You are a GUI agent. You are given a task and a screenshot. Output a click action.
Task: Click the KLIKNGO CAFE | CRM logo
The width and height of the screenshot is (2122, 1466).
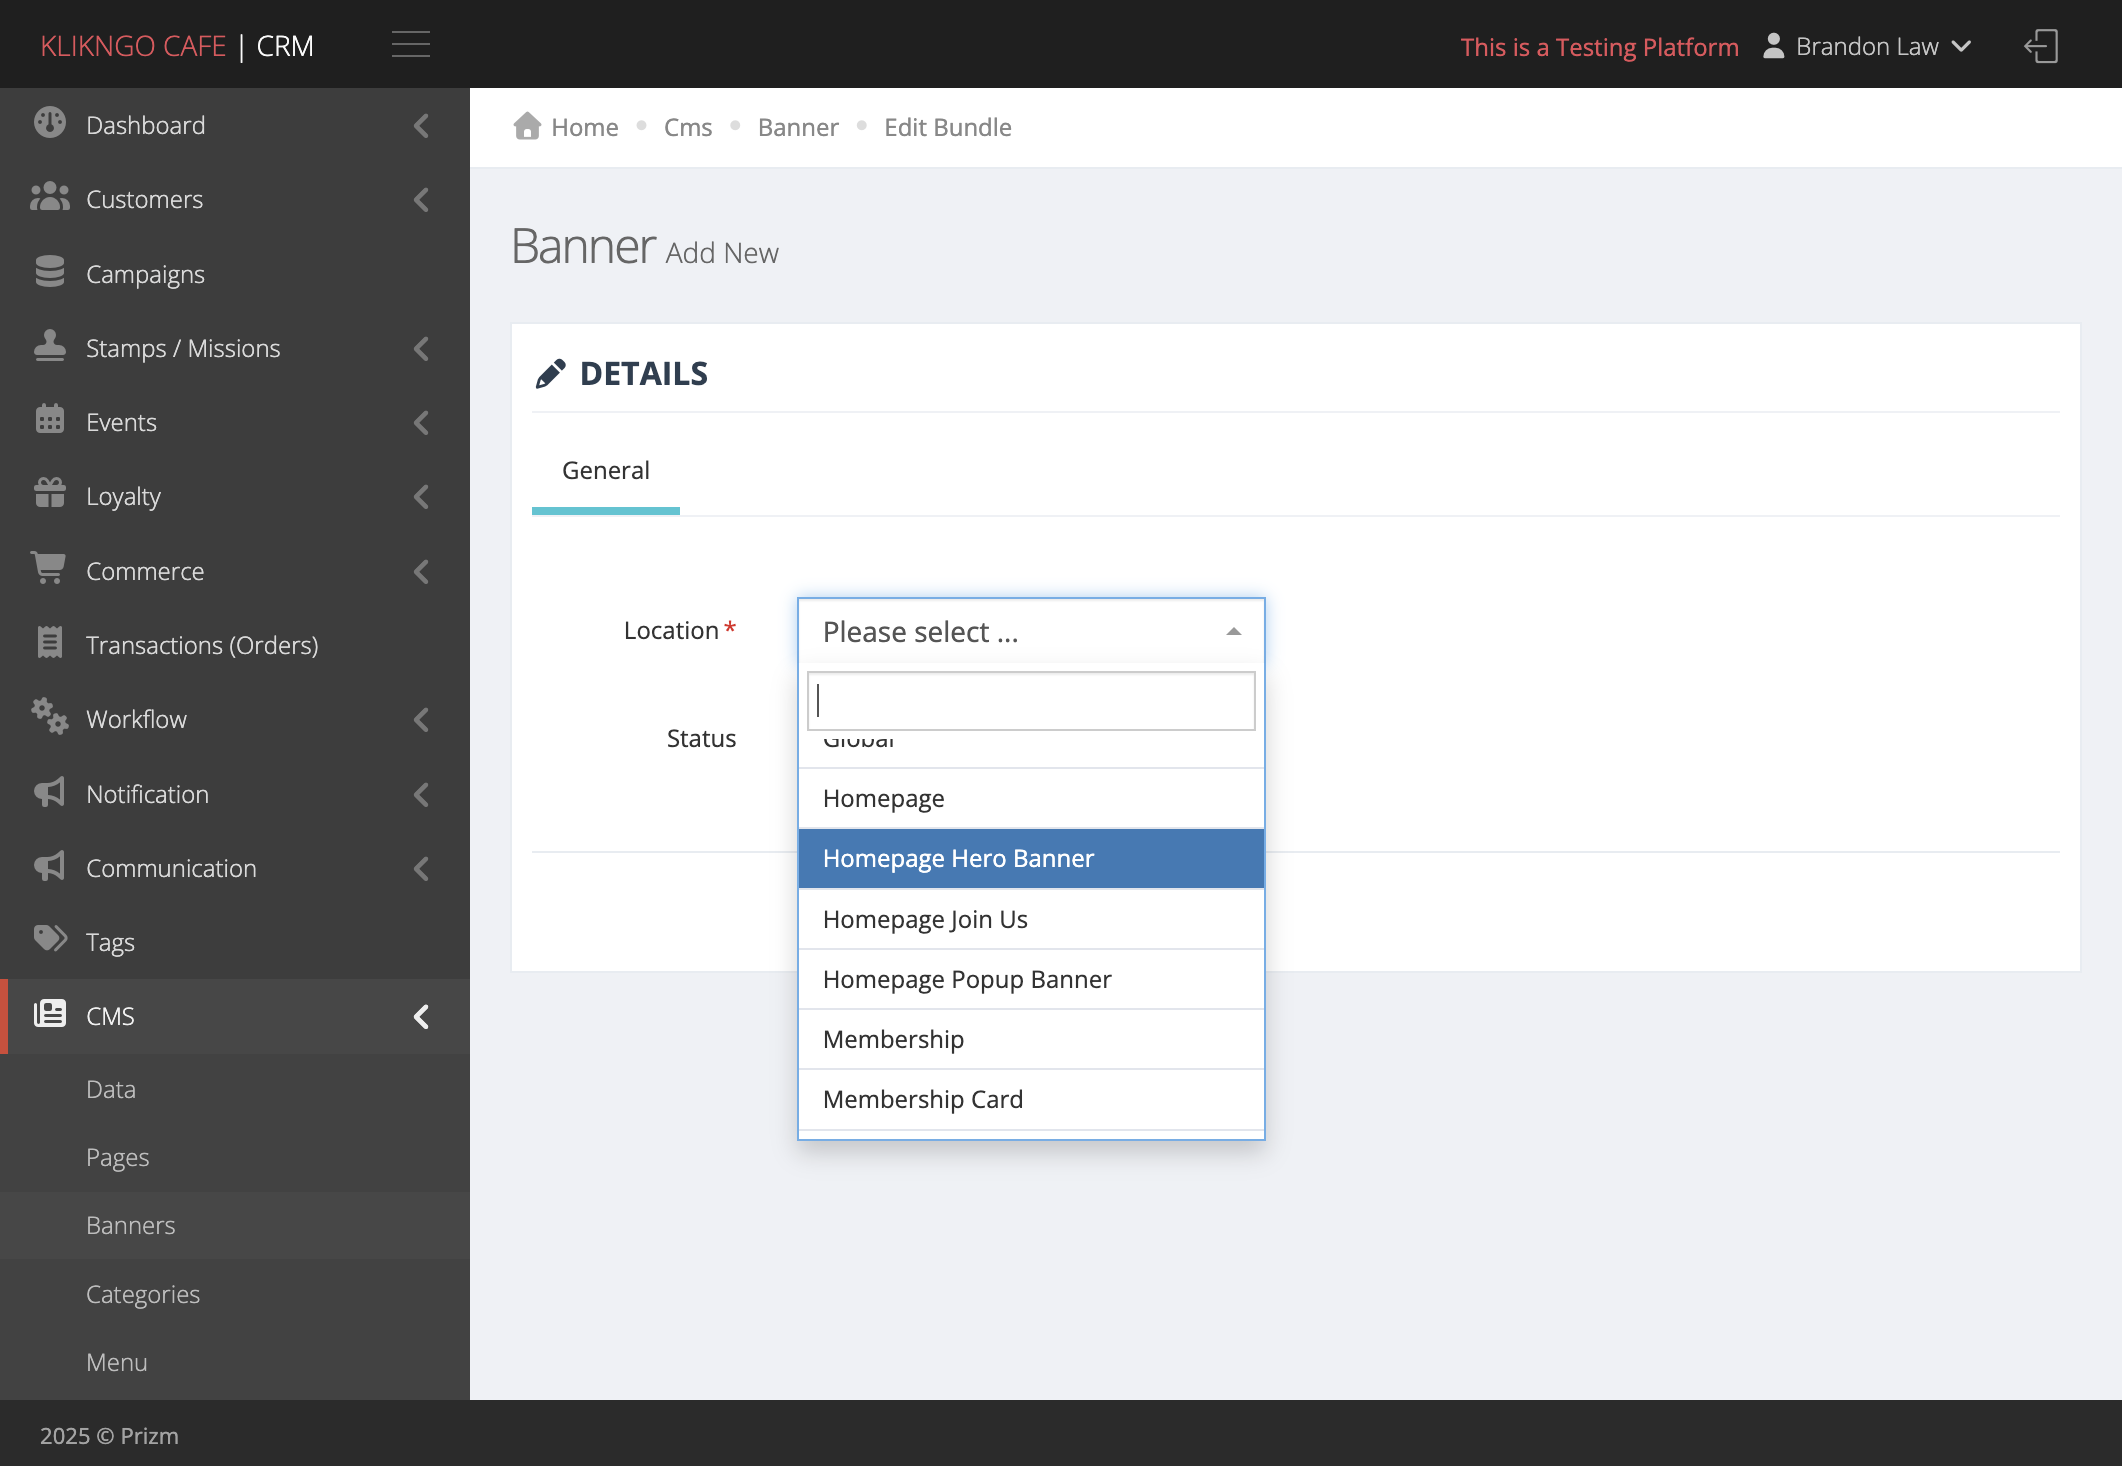177,46
